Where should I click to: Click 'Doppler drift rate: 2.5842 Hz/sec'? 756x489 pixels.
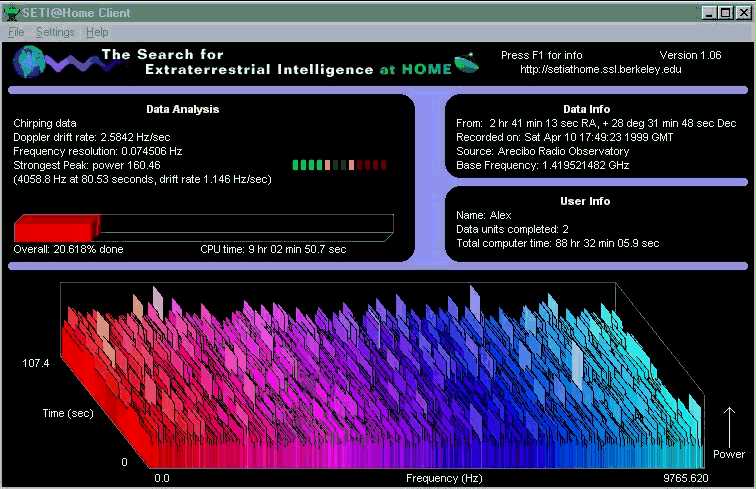92,137
